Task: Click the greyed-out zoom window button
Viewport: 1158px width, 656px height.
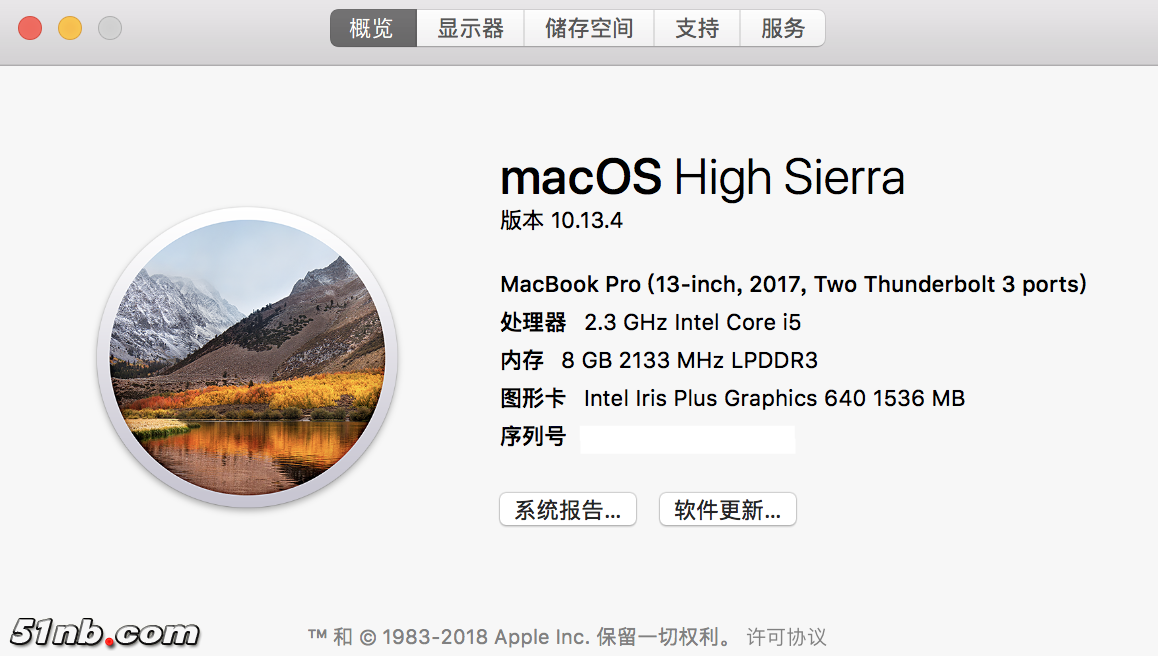Action: 110,28
